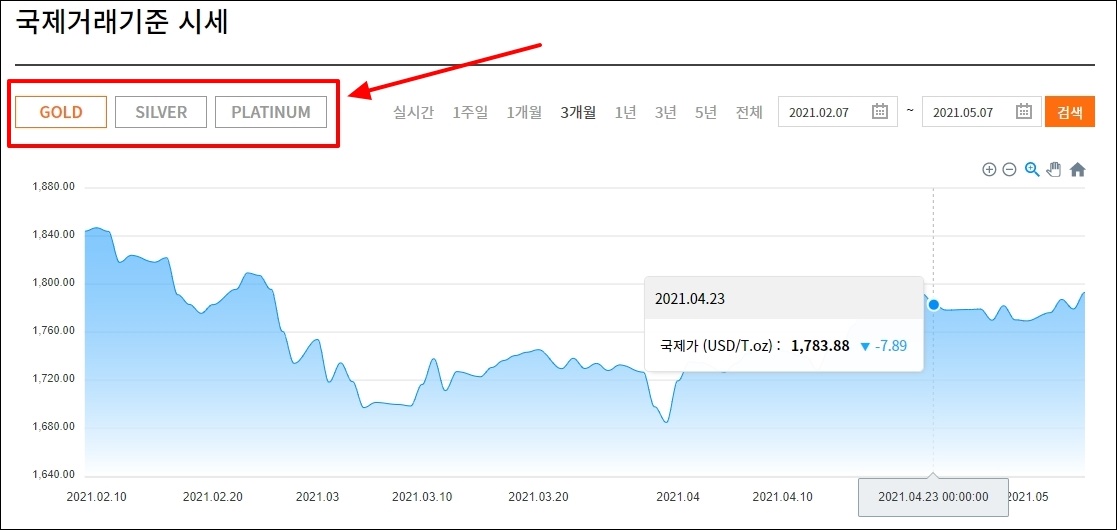Select the 전체 full period
Screen dimensions: 1117x530
[x=749, y=113]
